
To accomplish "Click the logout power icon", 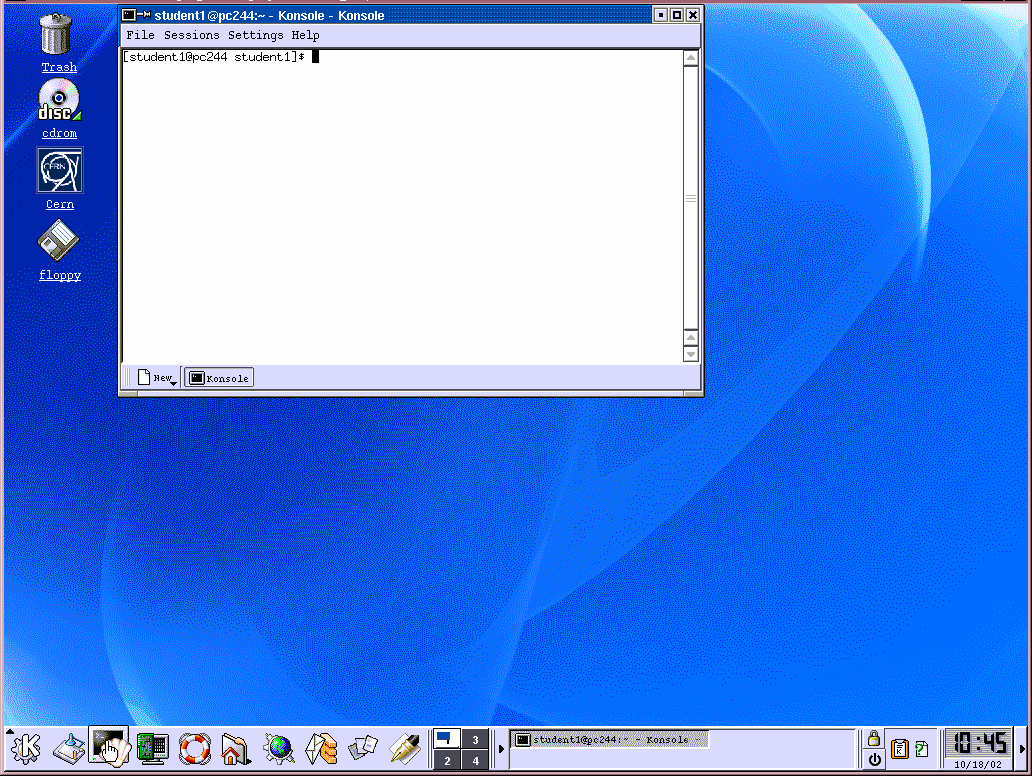I will click(x=874, y=760).
